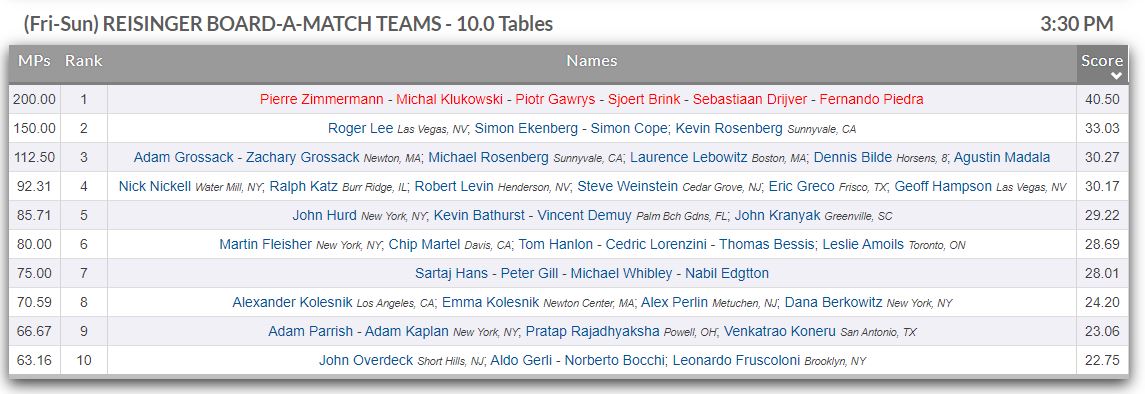Select Geoff Hampson name link
The width and height of the screenshot is (1145, 394).
[x=943, y=187]
